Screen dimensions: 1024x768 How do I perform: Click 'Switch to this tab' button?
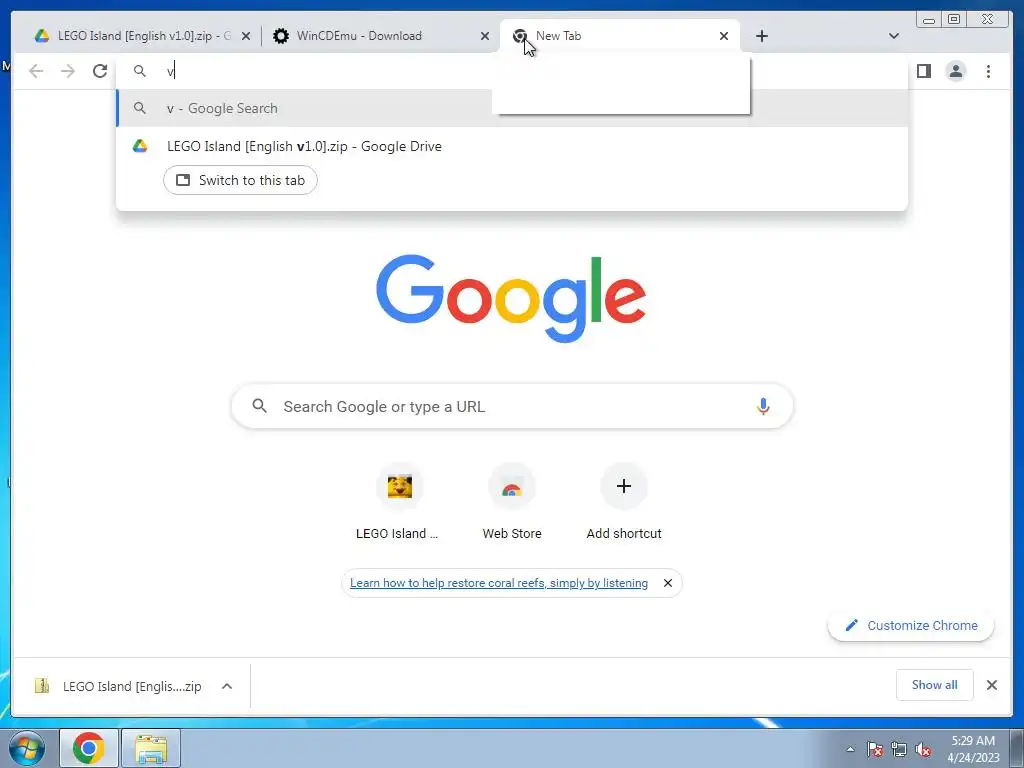click(240, 180)
